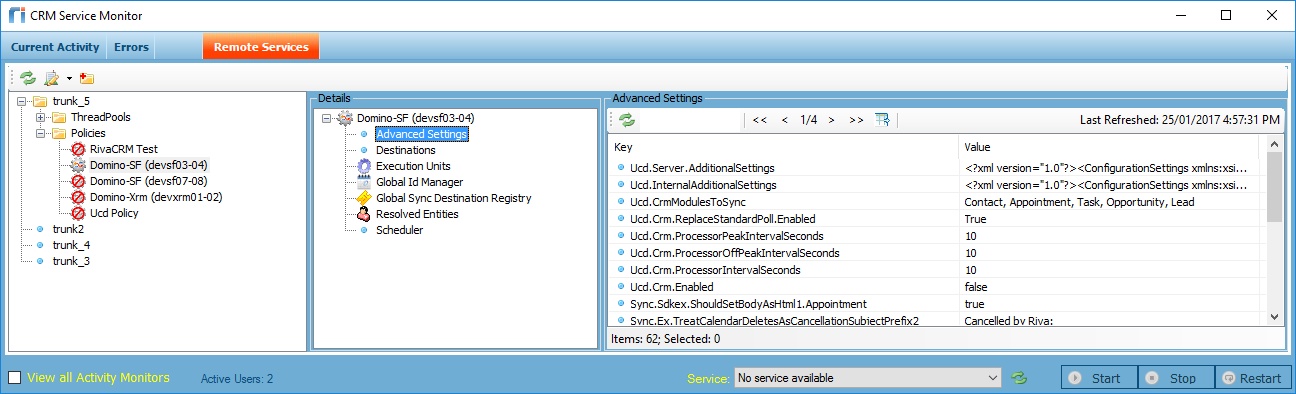Image resolution: width=1296 pixels, height=394 pixels.
Task: Open Destinations in the Details tree
Action: tap(405, 150)
